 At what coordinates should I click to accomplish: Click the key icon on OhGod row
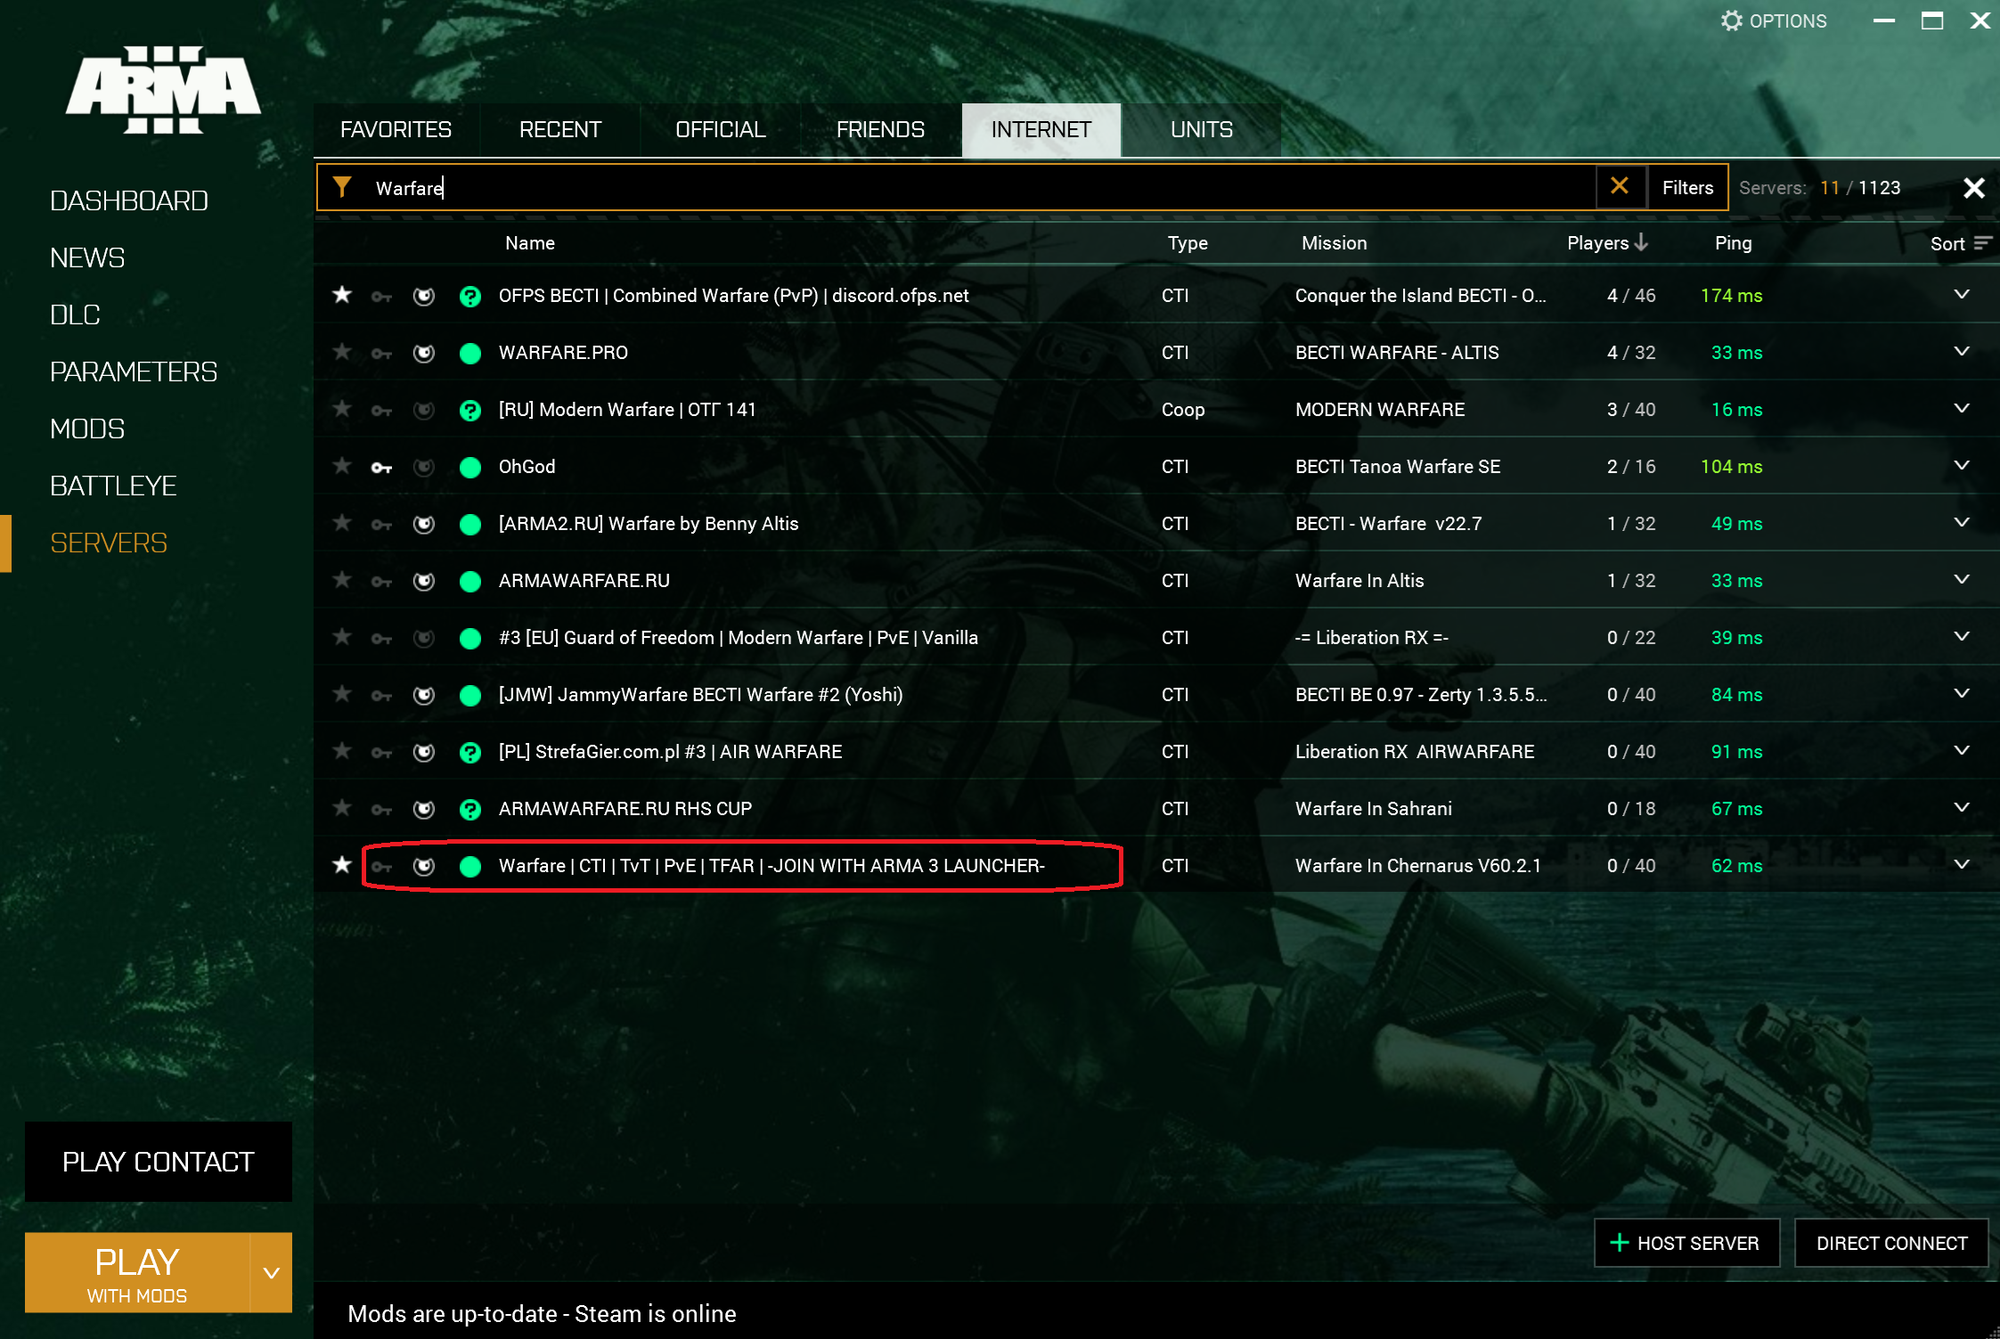[382, 467]
